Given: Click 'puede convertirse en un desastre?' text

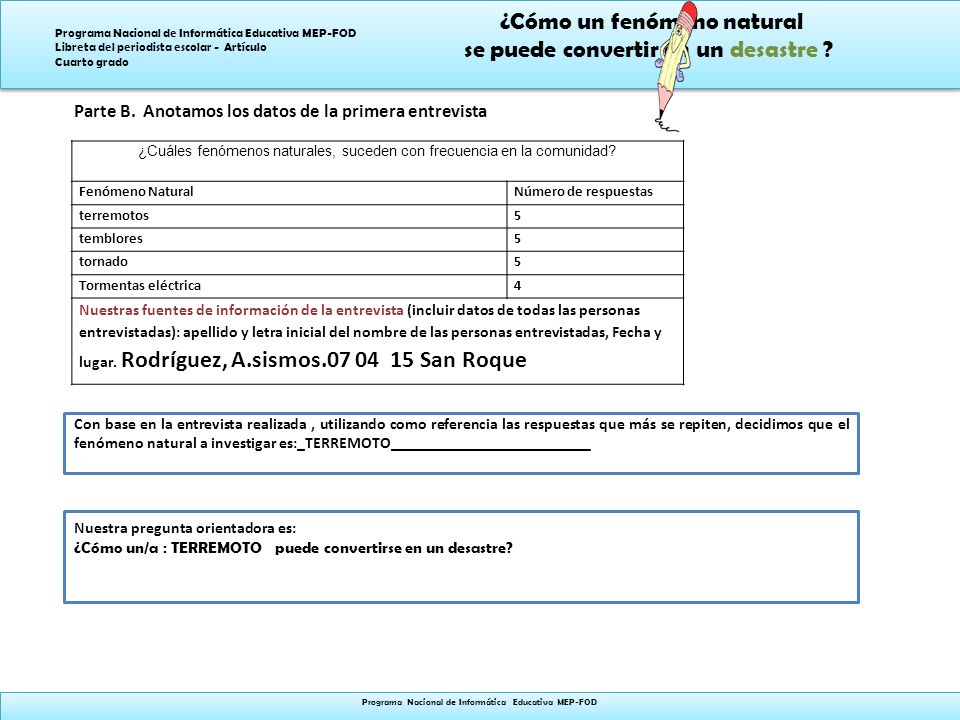Looking at the screenshot, I should [394, 548].
